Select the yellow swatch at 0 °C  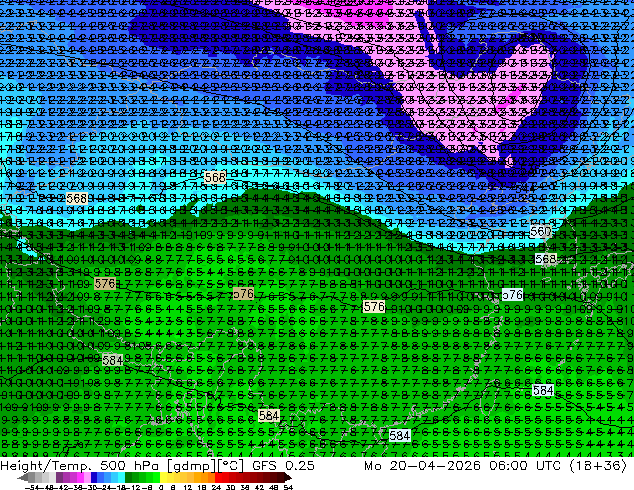pos(163,478)
